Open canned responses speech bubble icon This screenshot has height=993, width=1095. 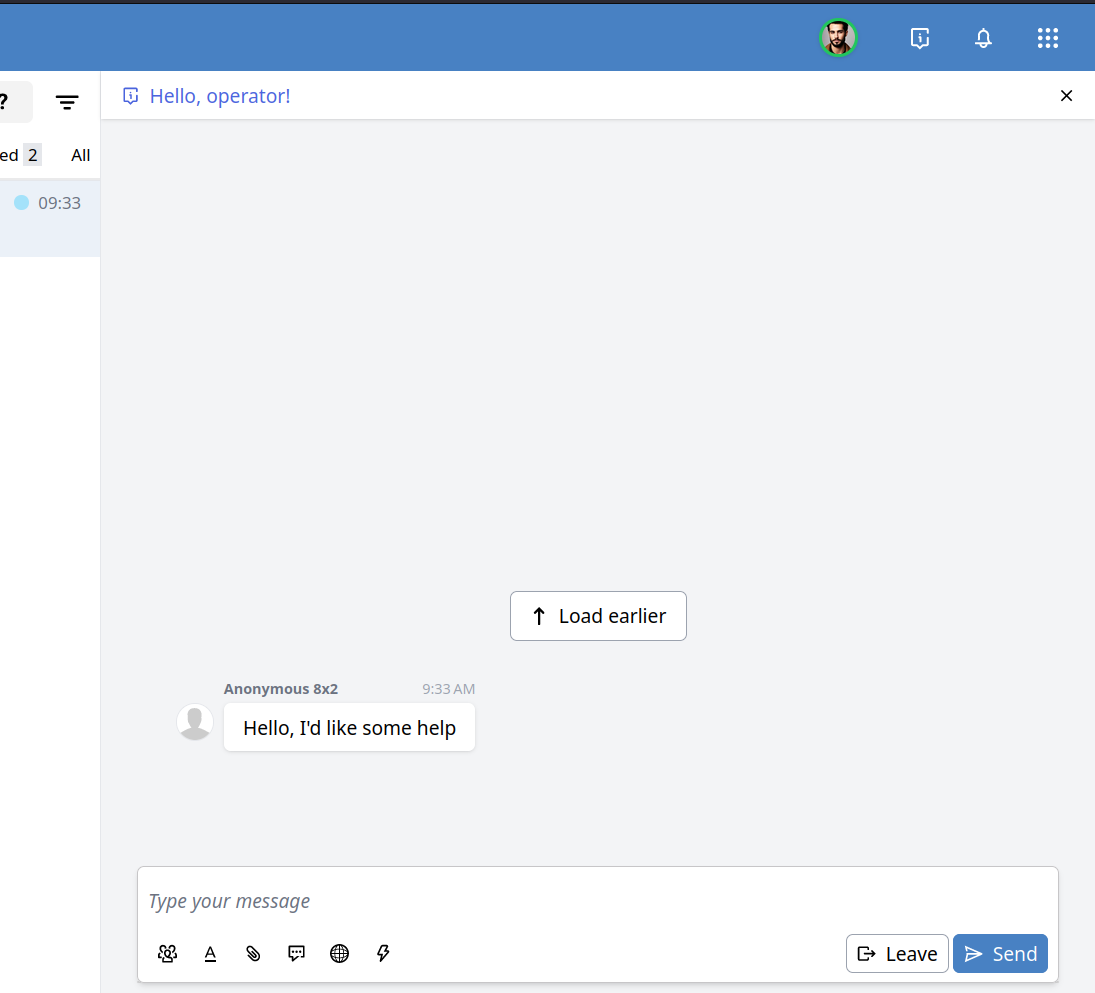point(296,954)
